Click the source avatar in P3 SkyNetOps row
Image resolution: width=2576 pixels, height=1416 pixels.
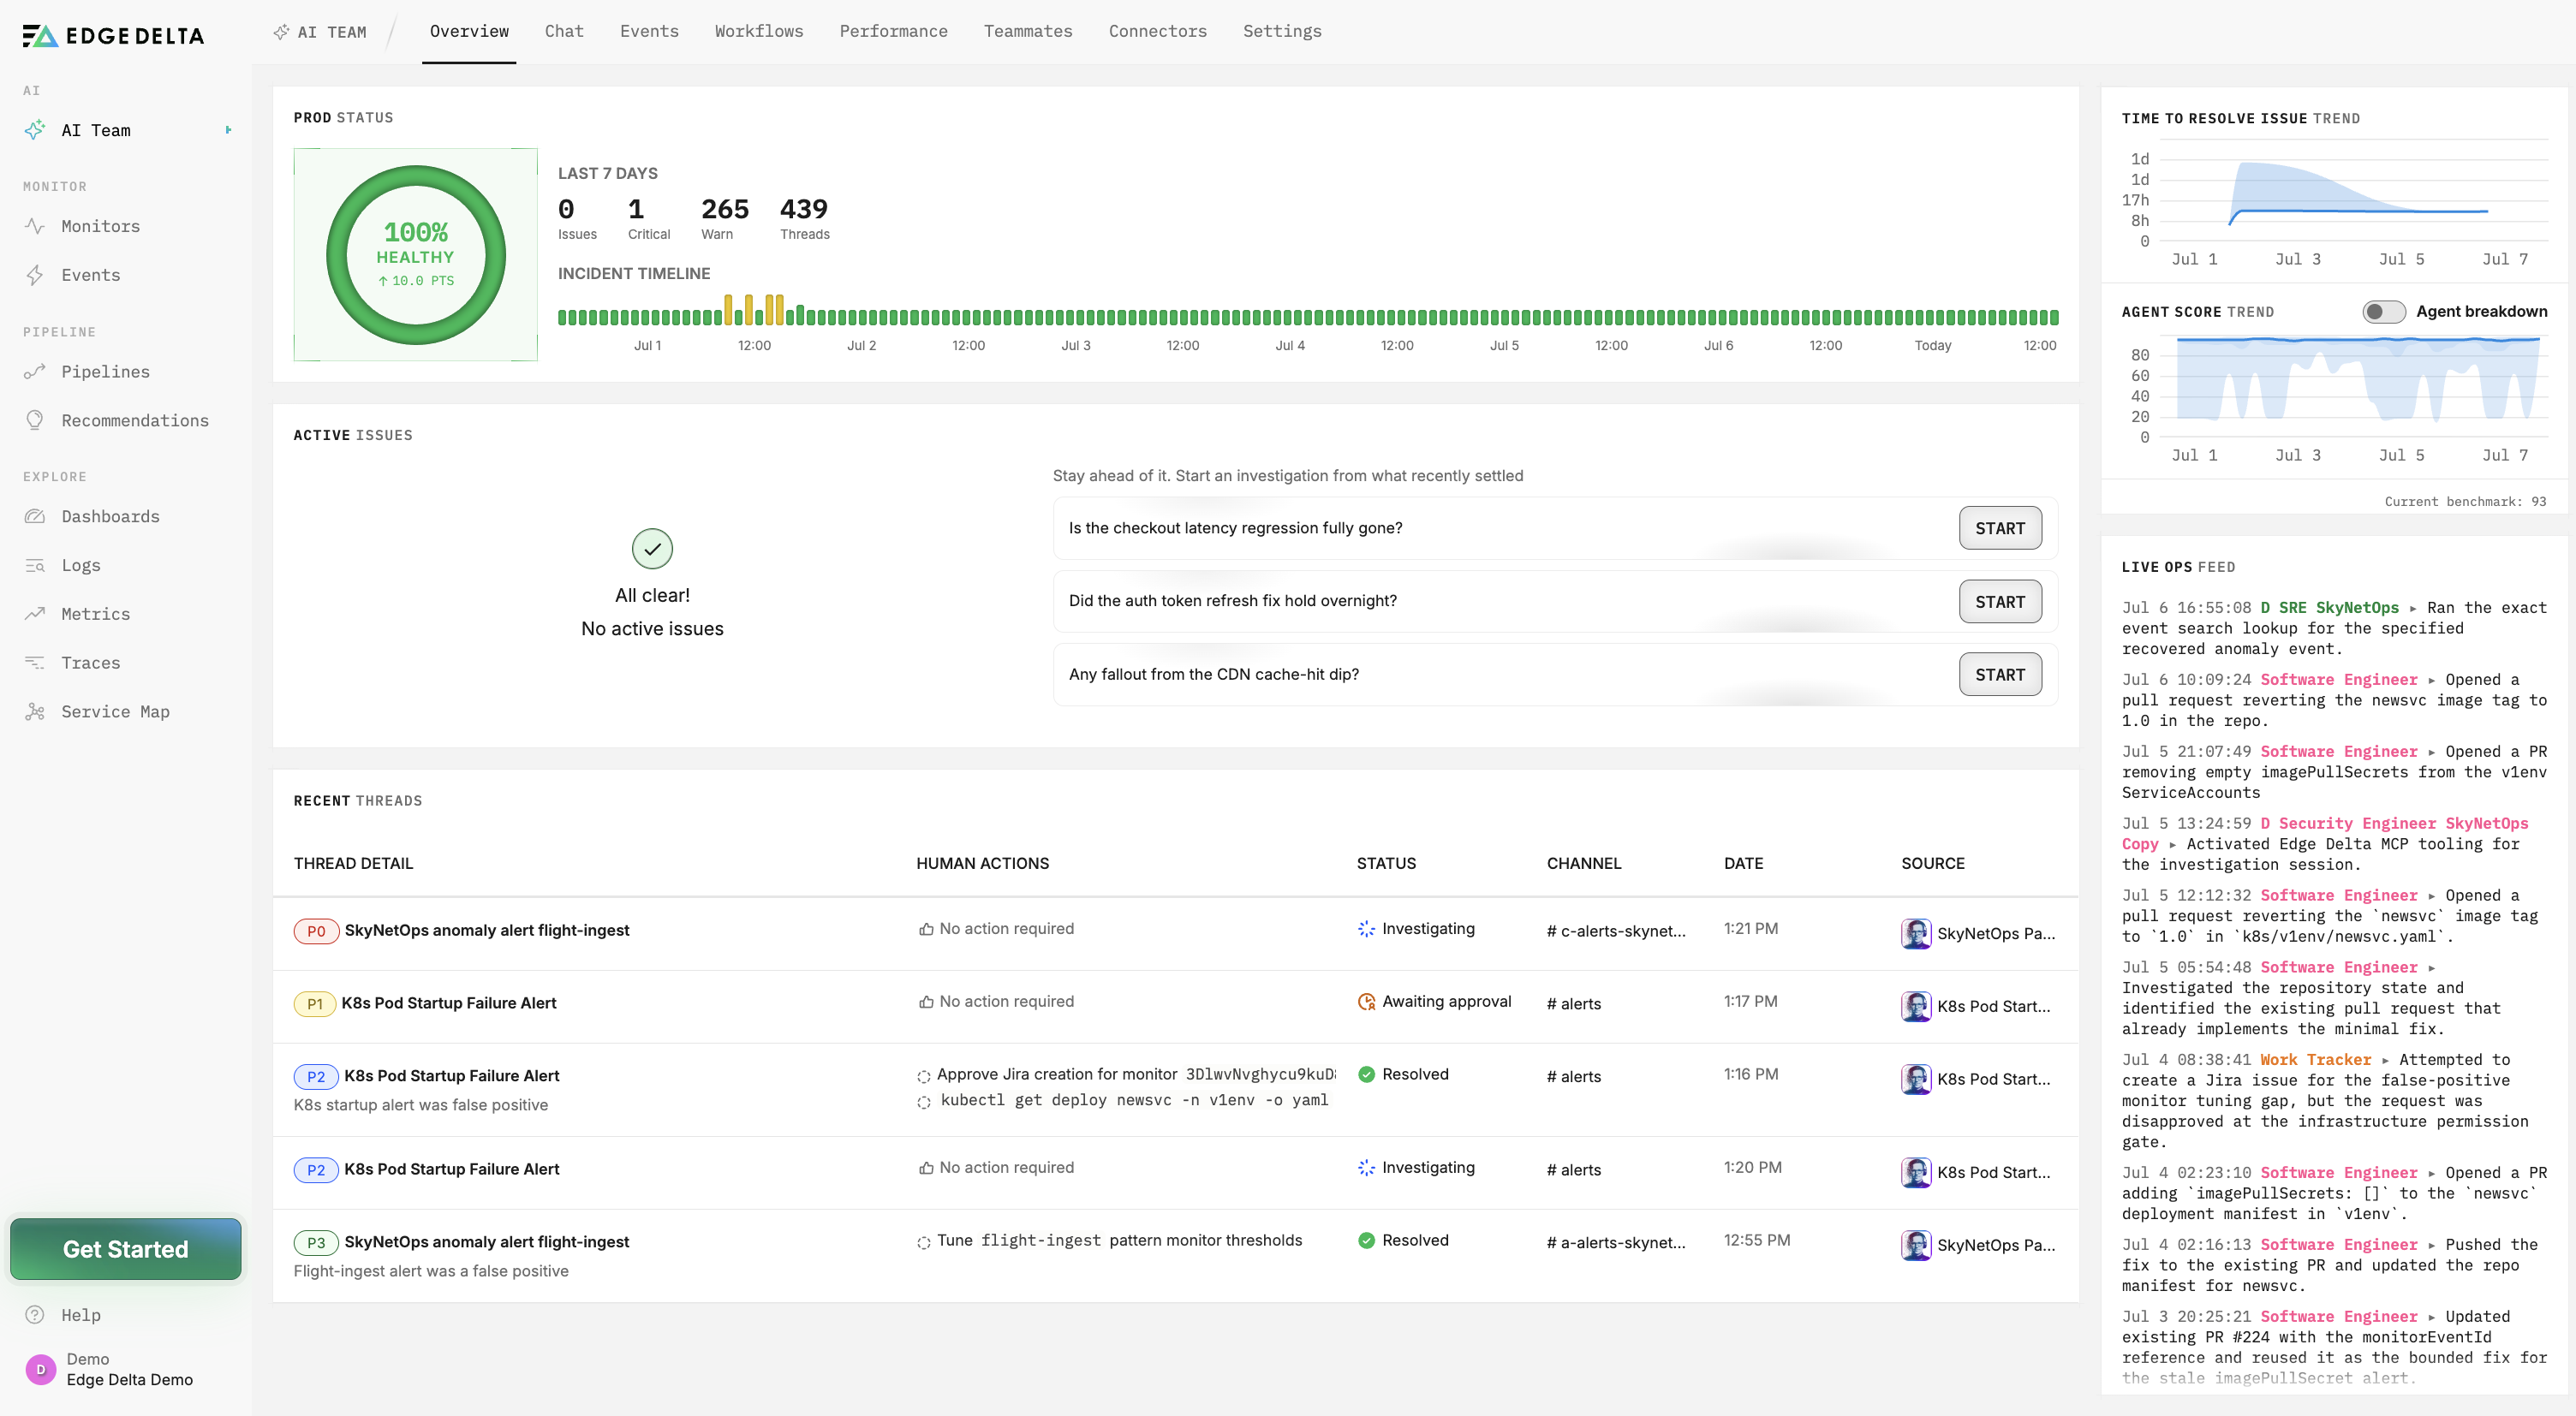coord(1916,1245)
